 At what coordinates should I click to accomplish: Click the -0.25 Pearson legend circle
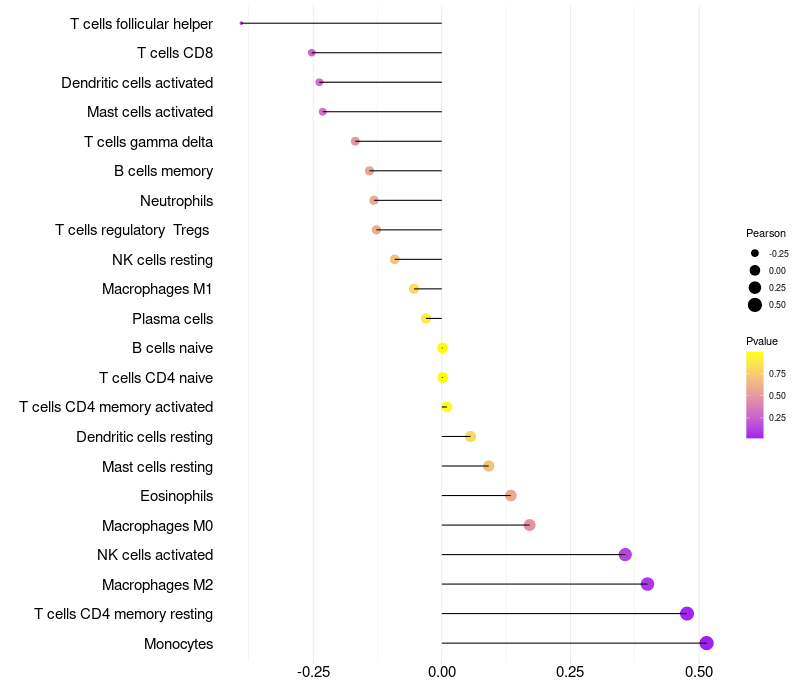click(755, 254)
